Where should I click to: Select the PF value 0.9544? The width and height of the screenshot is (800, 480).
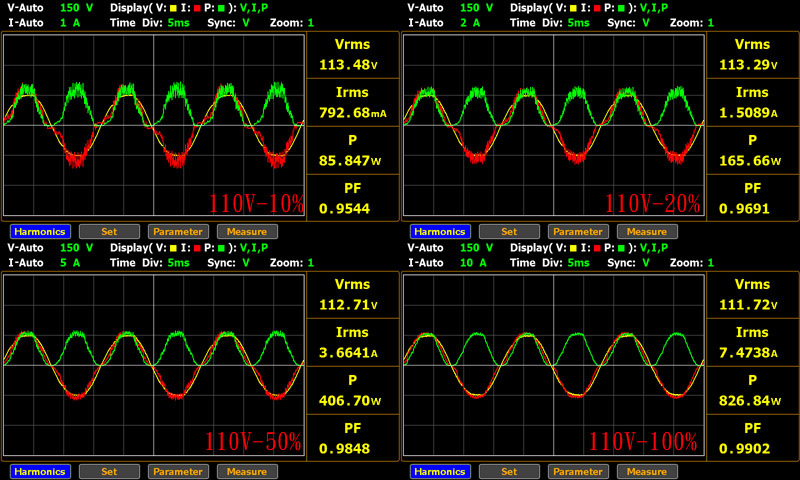[x=344, y=209]
